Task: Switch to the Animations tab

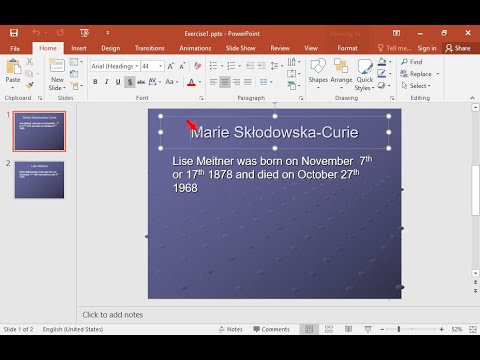Action: point(195,48)
